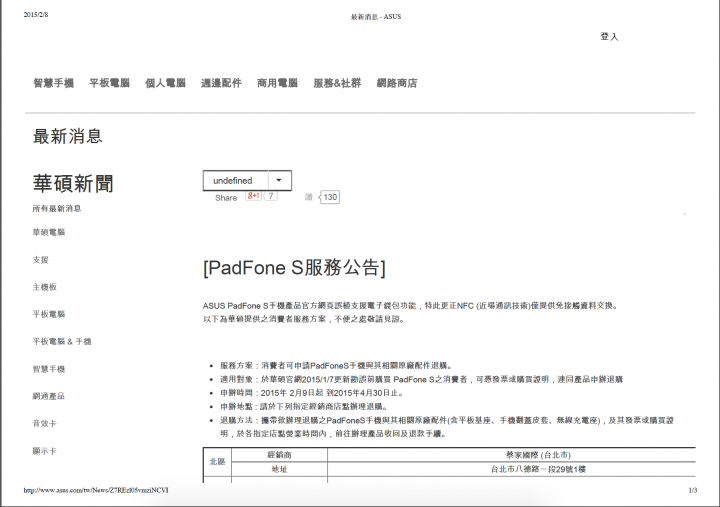Viewport: 720px width, 507px height.
Task: Select 平板電腦 in the sidebar list
Action: 49,314
